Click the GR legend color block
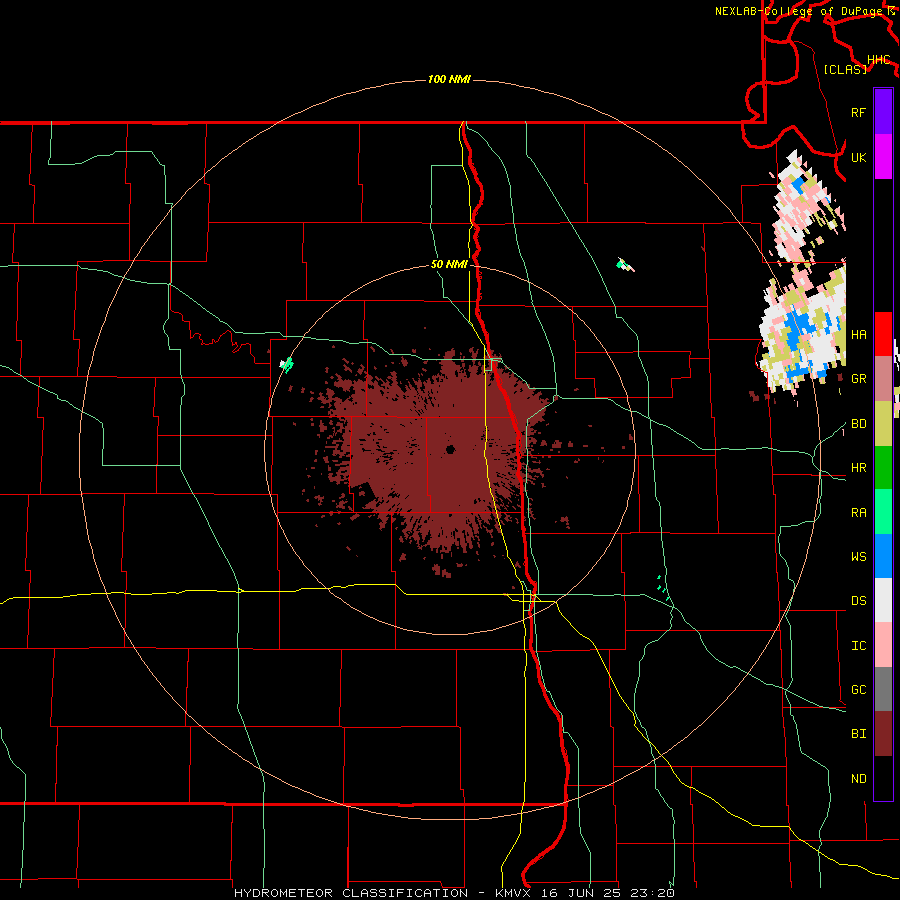 click(883, 379)
